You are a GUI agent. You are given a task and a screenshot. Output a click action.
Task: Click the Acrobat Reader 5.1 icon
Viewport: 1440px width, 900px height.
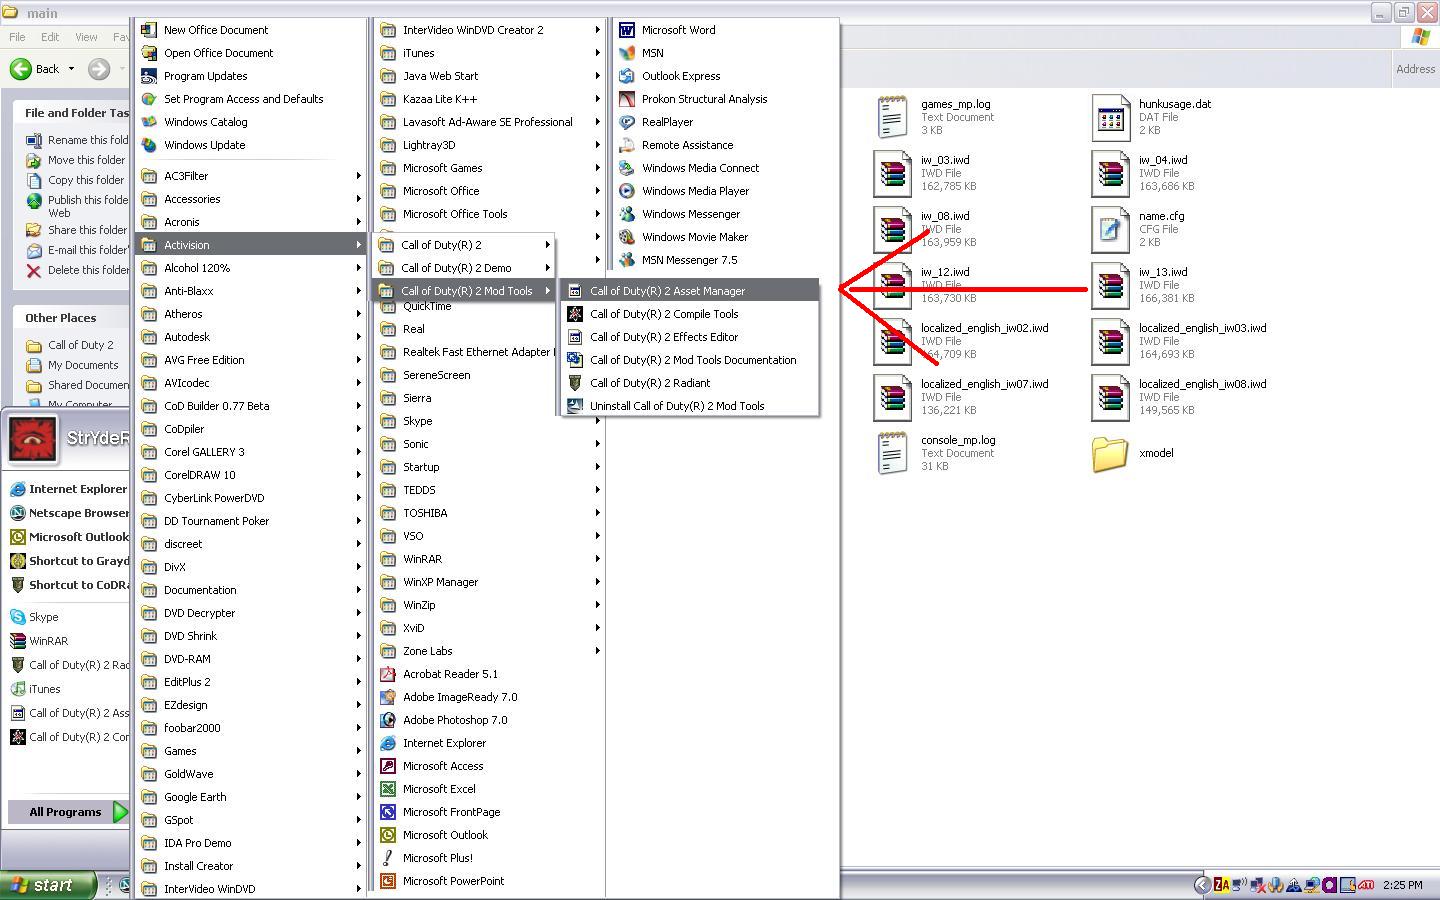tap(388, 674)
